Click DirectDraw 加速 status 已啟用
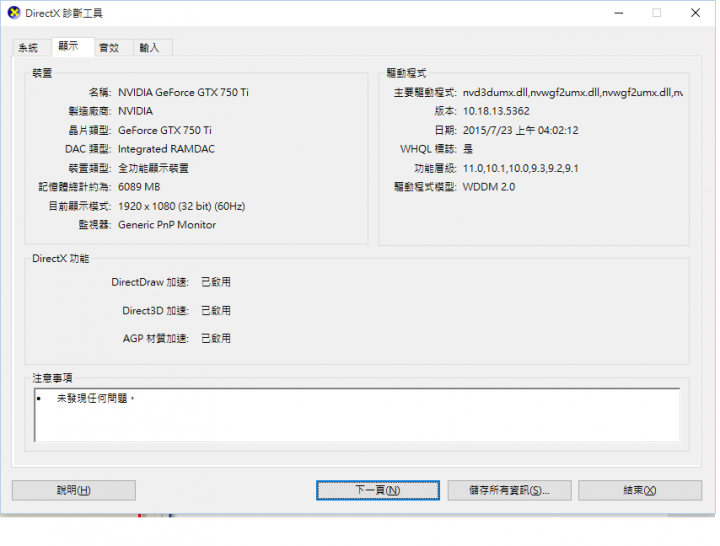Viewport: 720px width, 546px height. 216,282
